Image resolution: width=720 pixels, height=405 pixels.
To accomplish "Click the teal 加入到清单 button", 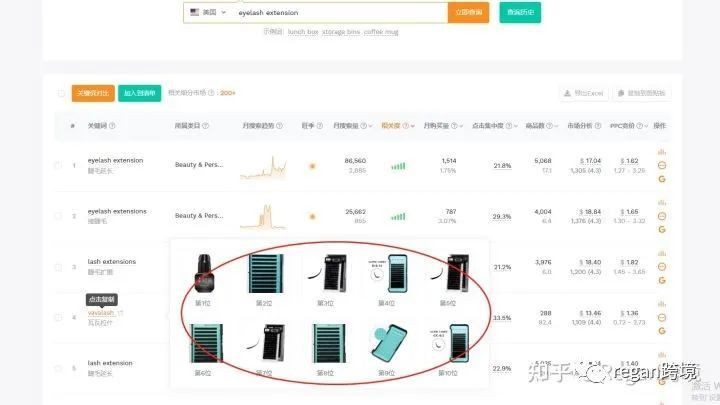I will click(140, 93).
